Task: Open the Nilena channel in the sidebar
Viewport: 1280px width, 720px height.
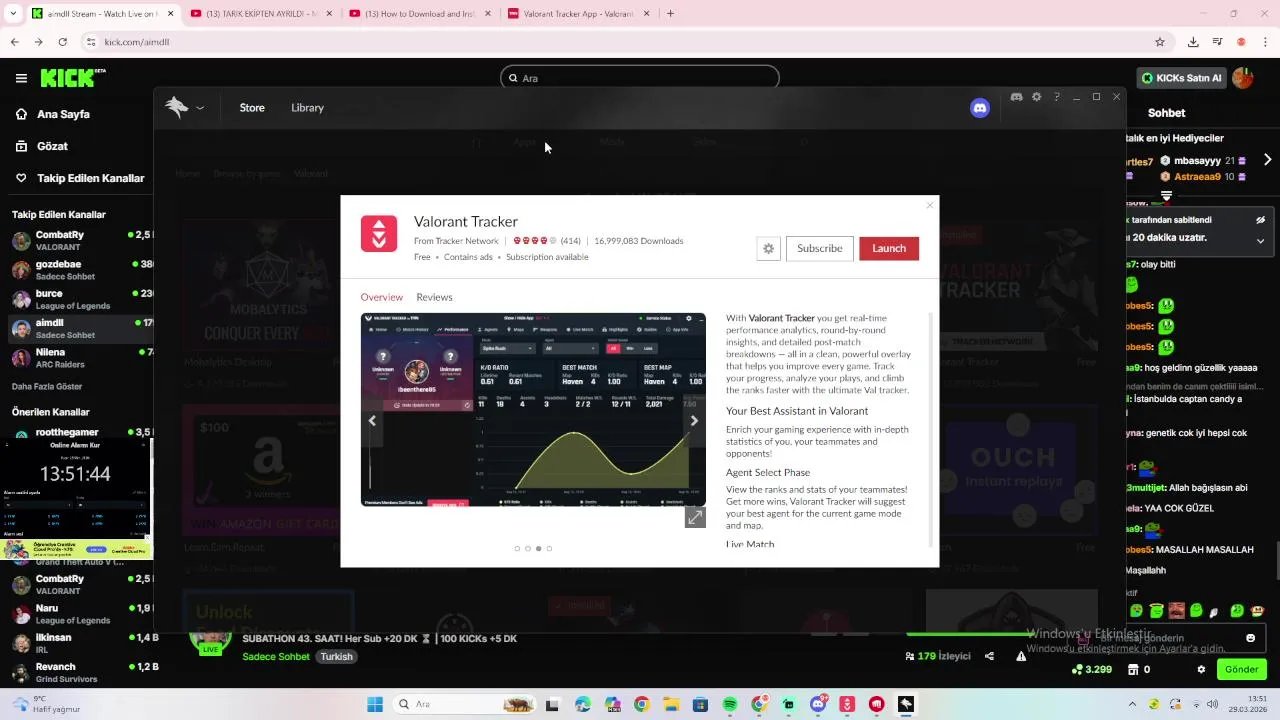Action: click(78, 358)
